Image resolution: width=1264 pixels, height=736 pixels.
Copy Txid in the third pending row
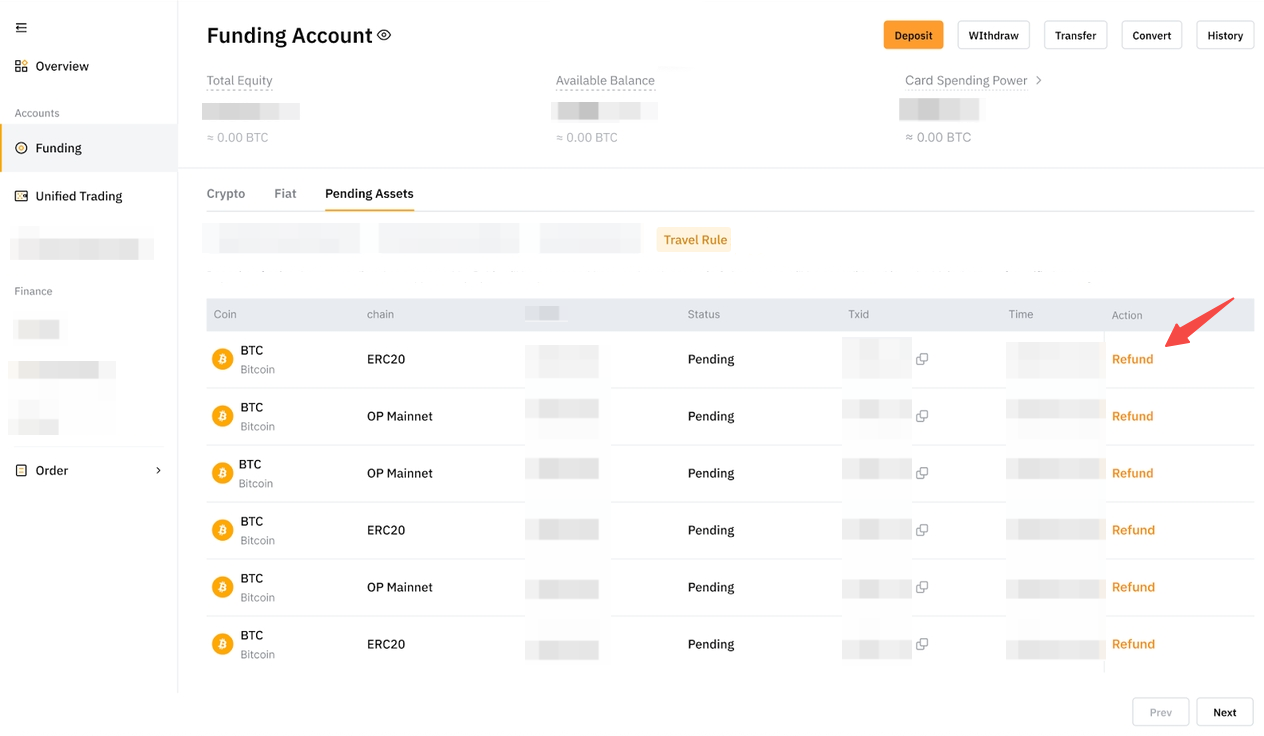click(x=922, y=473)
